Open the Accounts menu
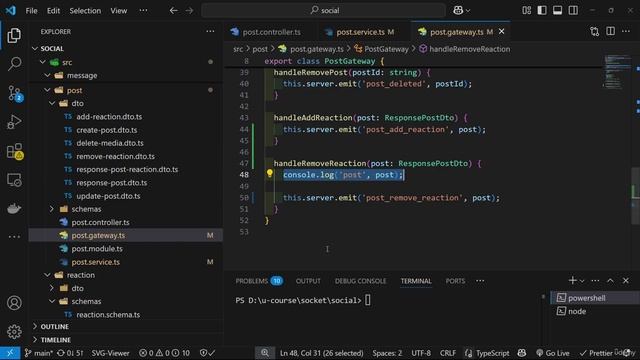The image size is (640, 360). tap(14, 303)
